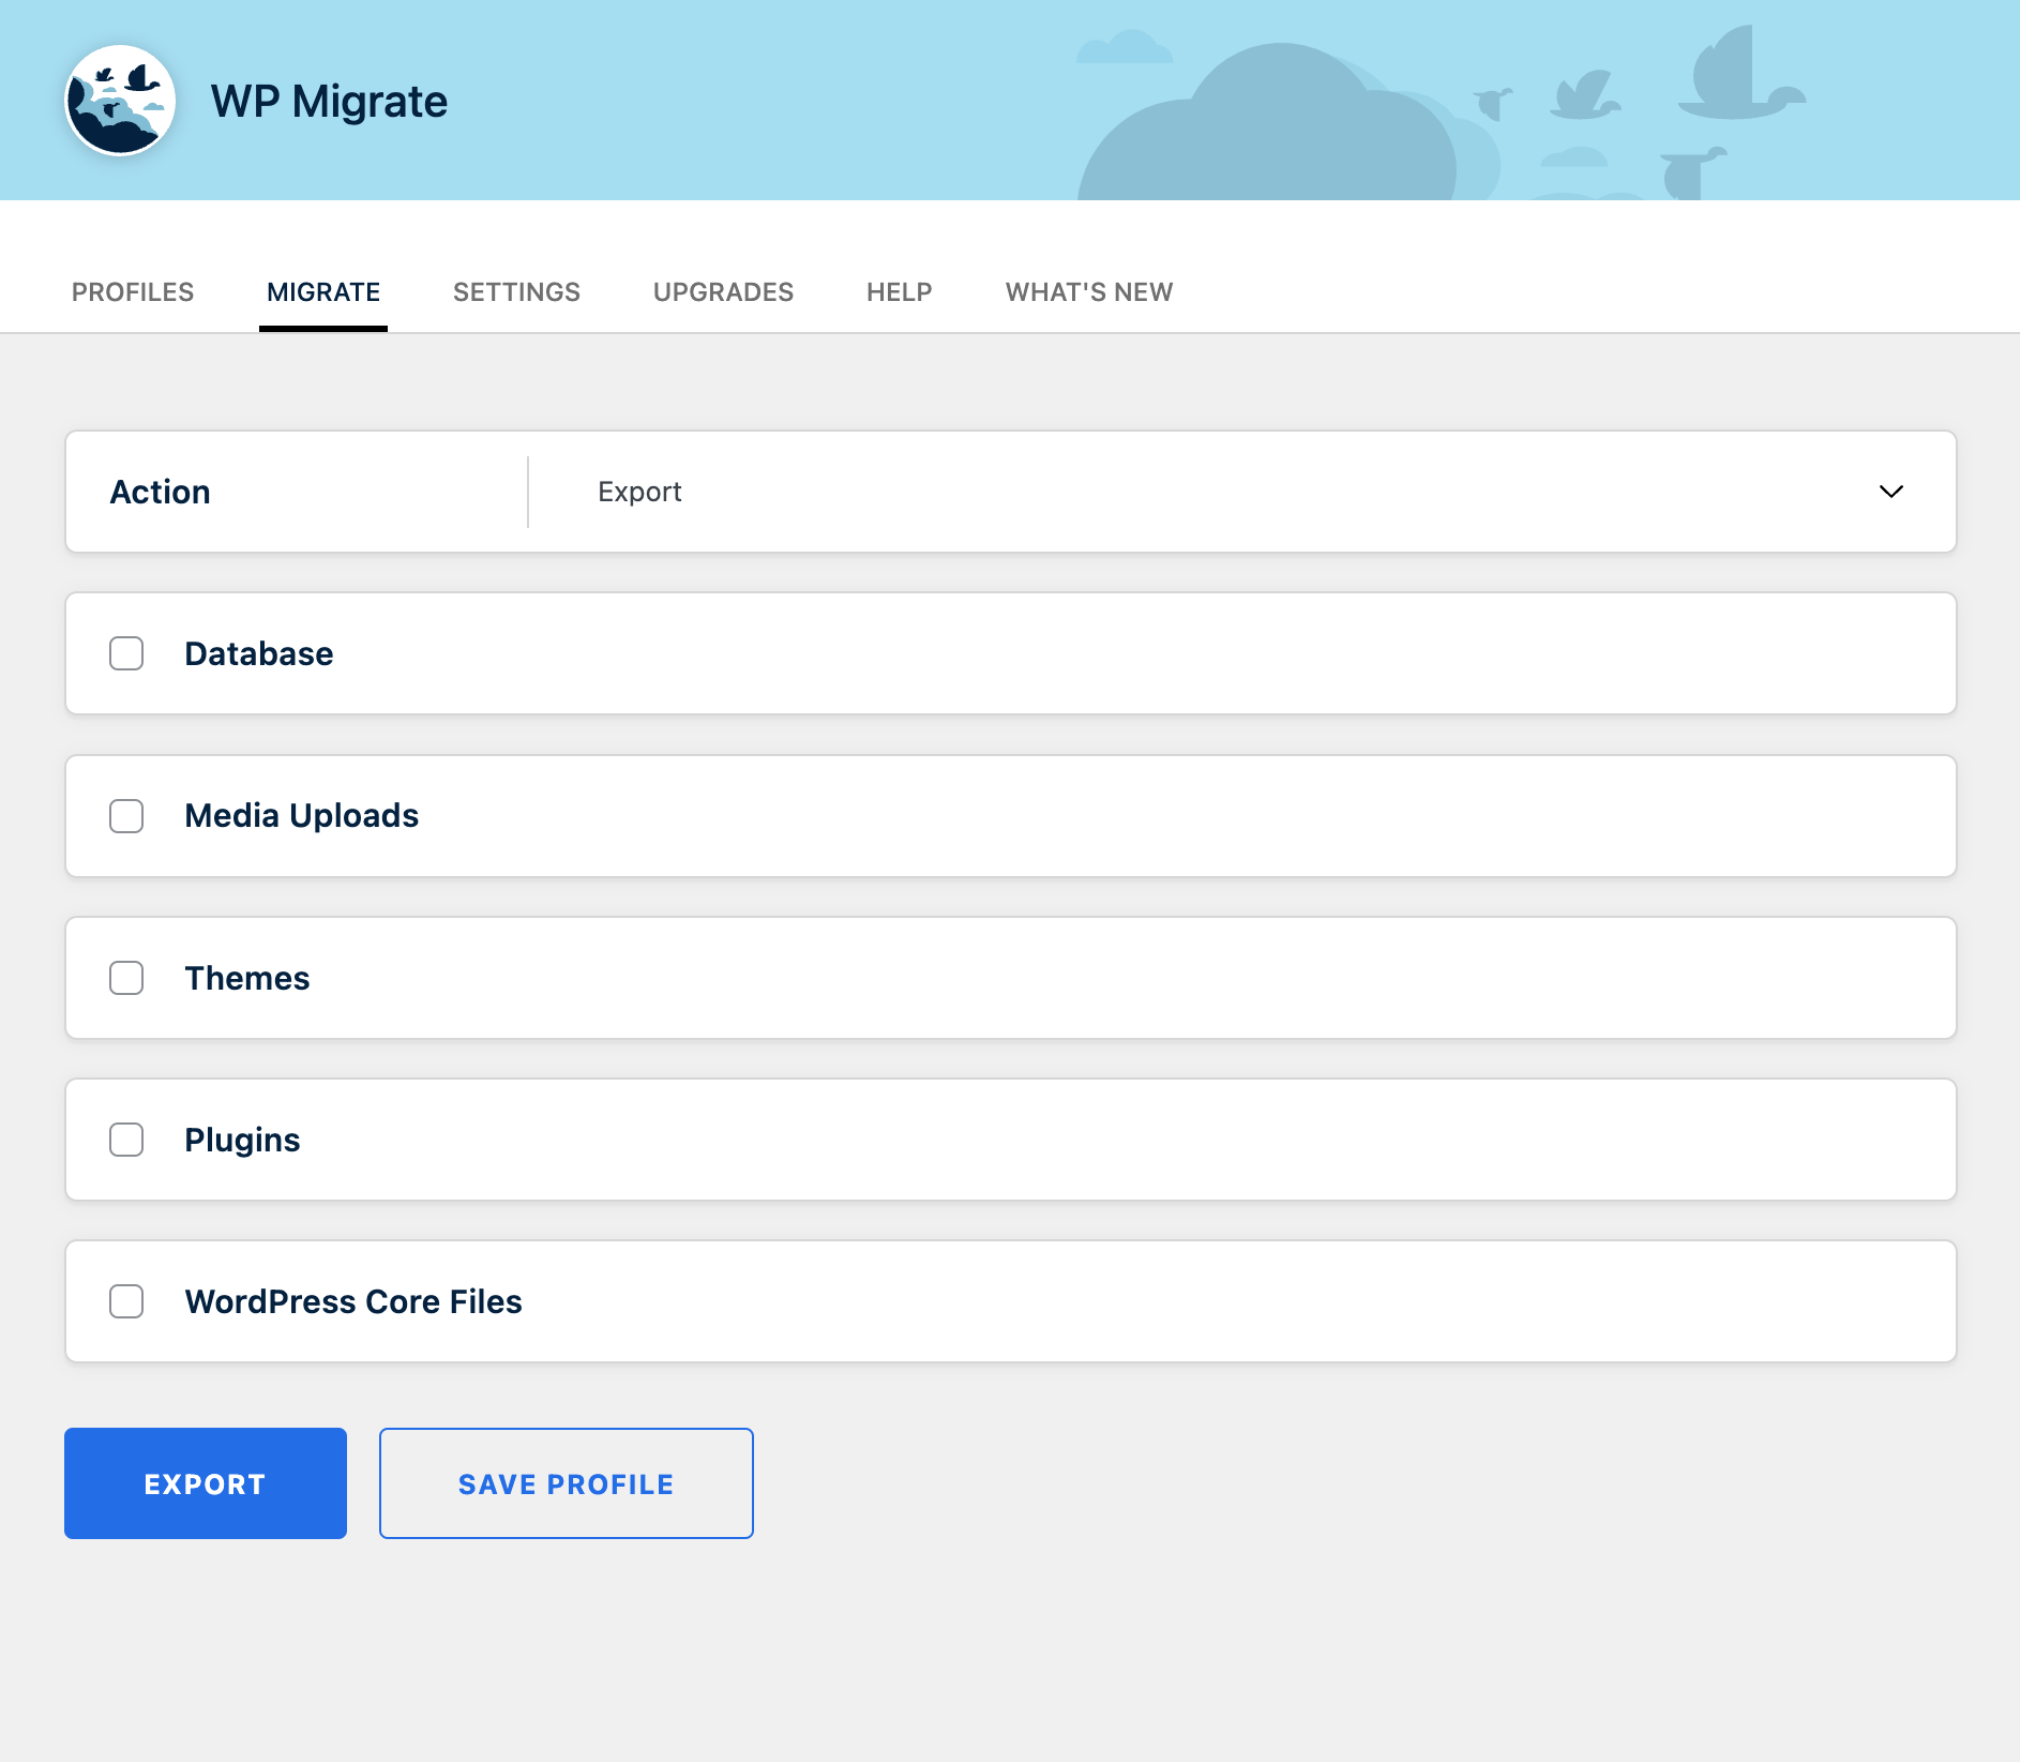Click the WP Migrate title text
This screenshot has height=1762, width=2020.
coord(329,102)
